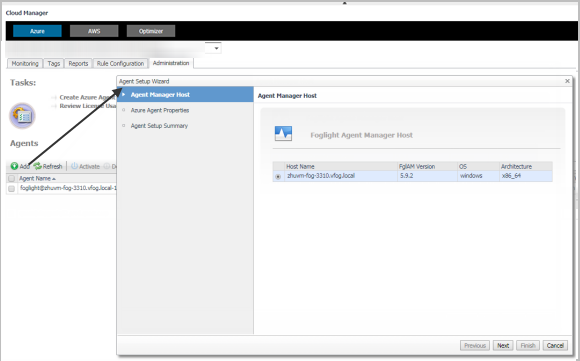Select the foglight@zhuvm-fog-3310.vfog.local agent name
This screenshot has width=580, height=361.
68,188
